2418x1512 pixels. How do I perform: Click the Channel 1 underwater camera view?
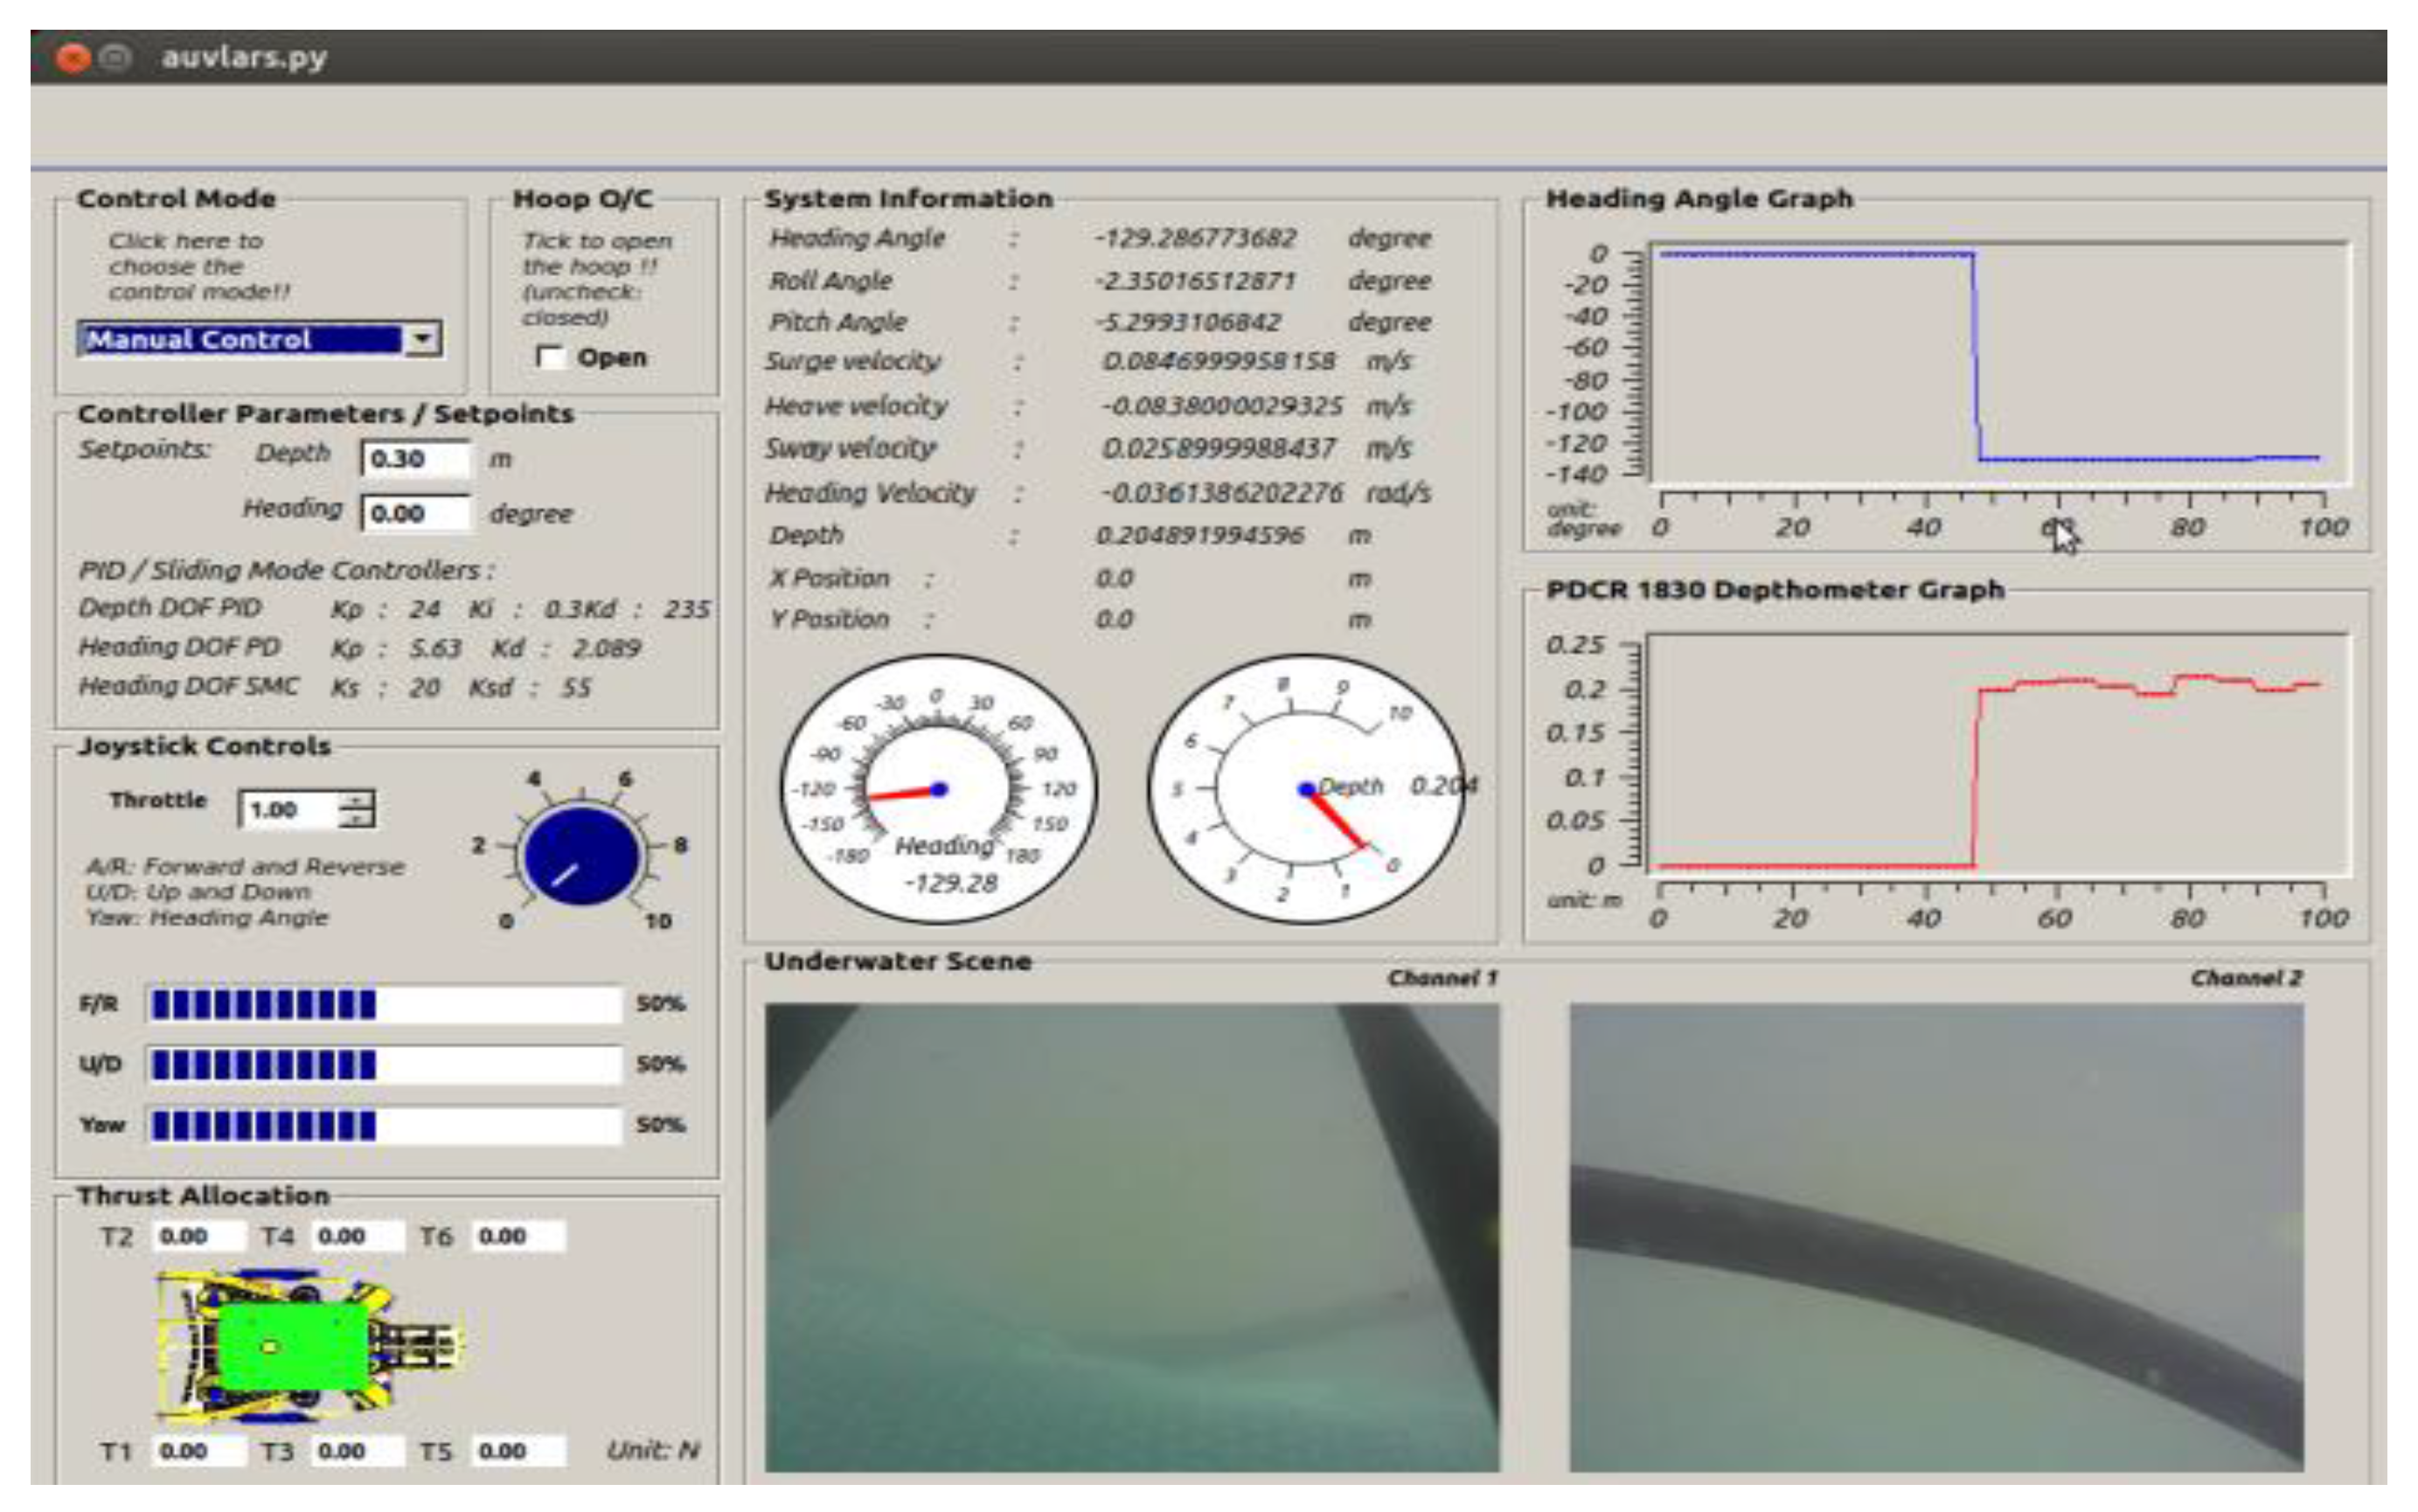[x=1131, y=1237]
